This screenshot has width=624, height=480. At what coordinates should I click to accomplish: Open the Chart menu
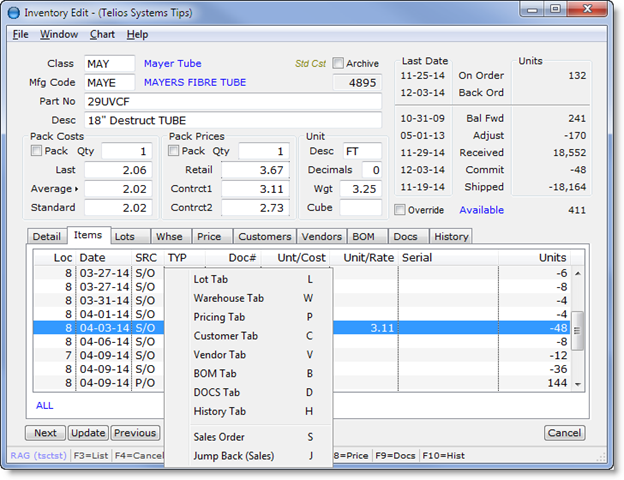(102, 34)
